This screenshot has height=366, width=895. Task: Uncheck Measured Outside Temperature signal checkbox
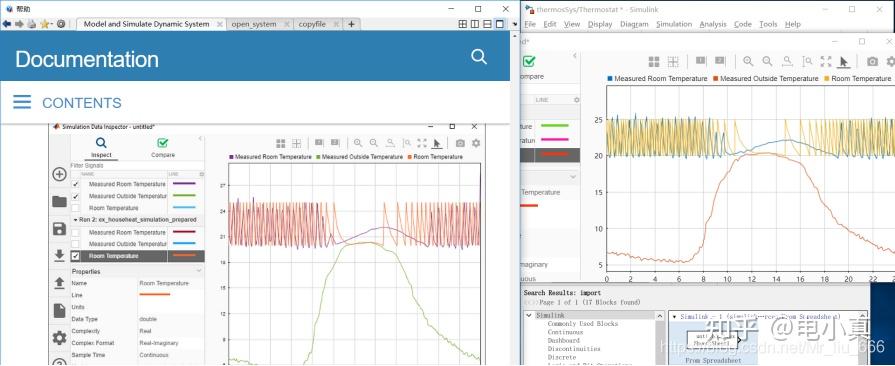click(75, 196)
